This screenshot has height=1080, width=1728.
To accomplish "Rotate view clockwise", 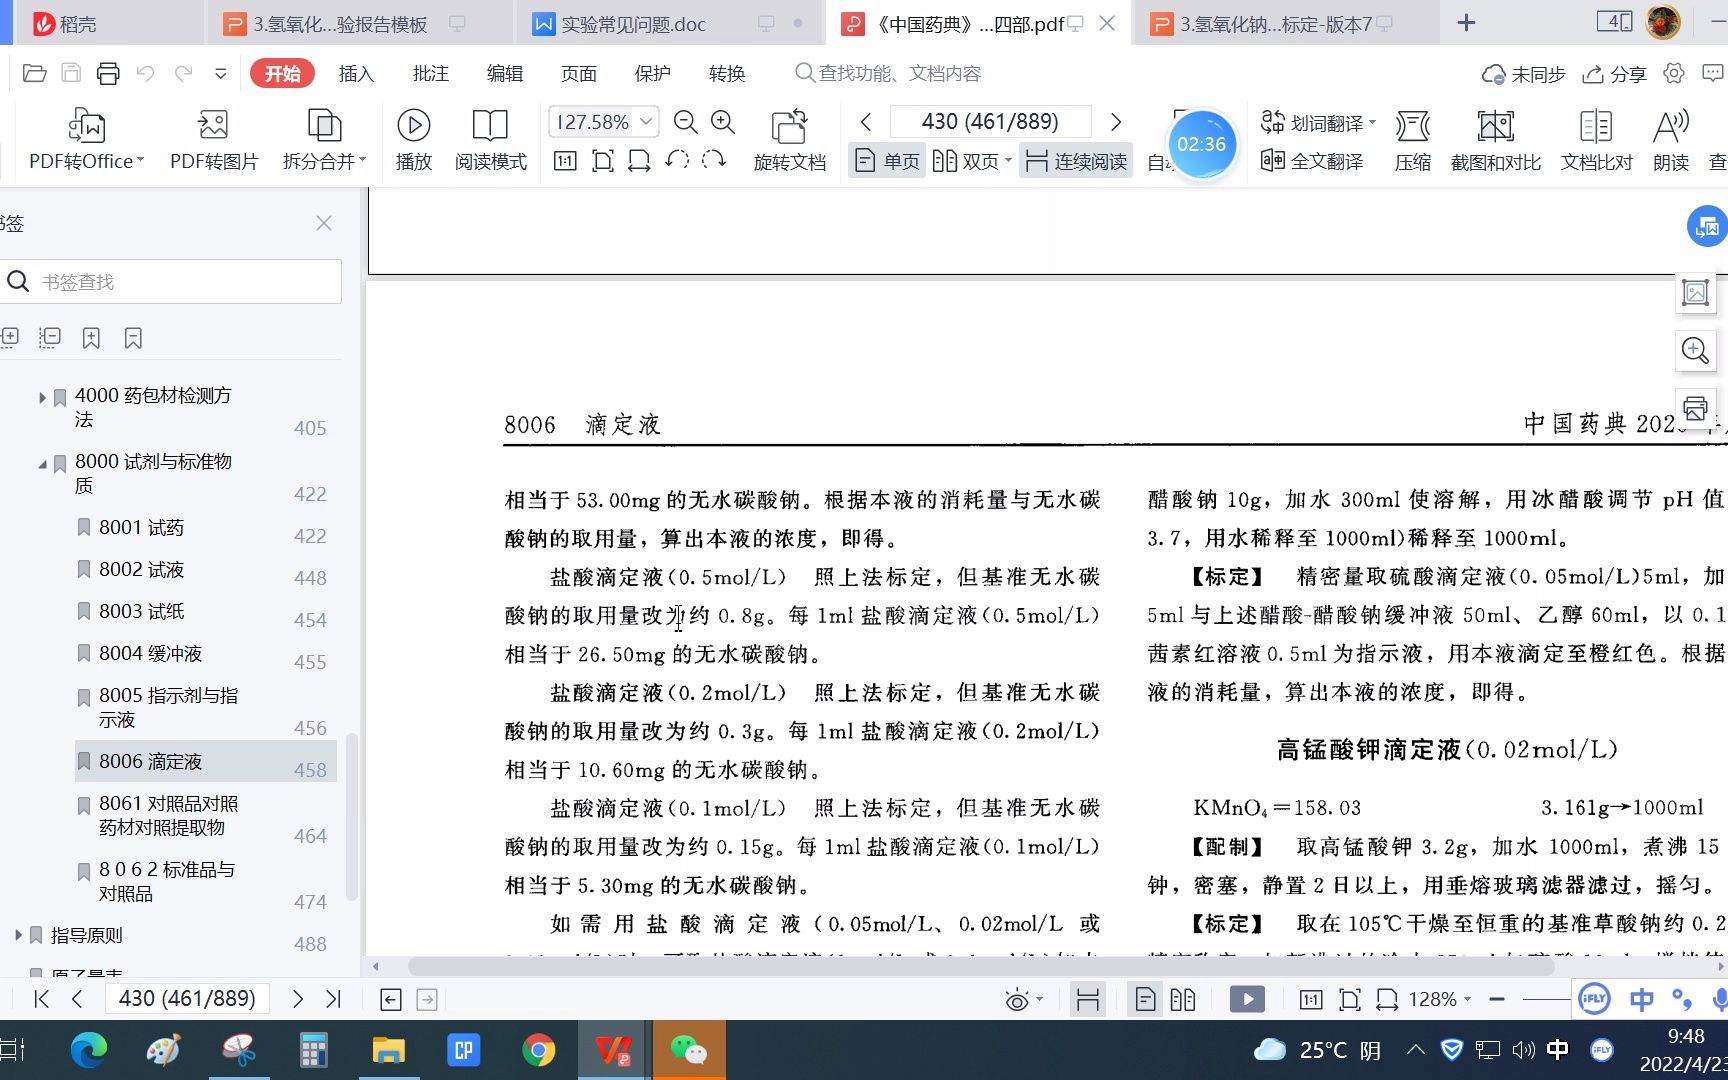I will (713, 160).
